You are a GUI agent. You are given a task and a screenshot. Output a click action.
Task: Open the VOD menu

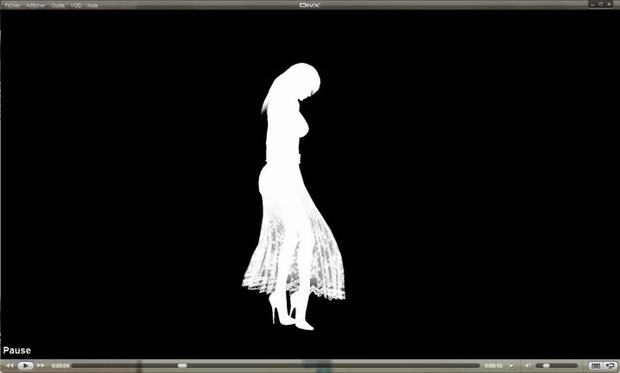coord(76,5)
